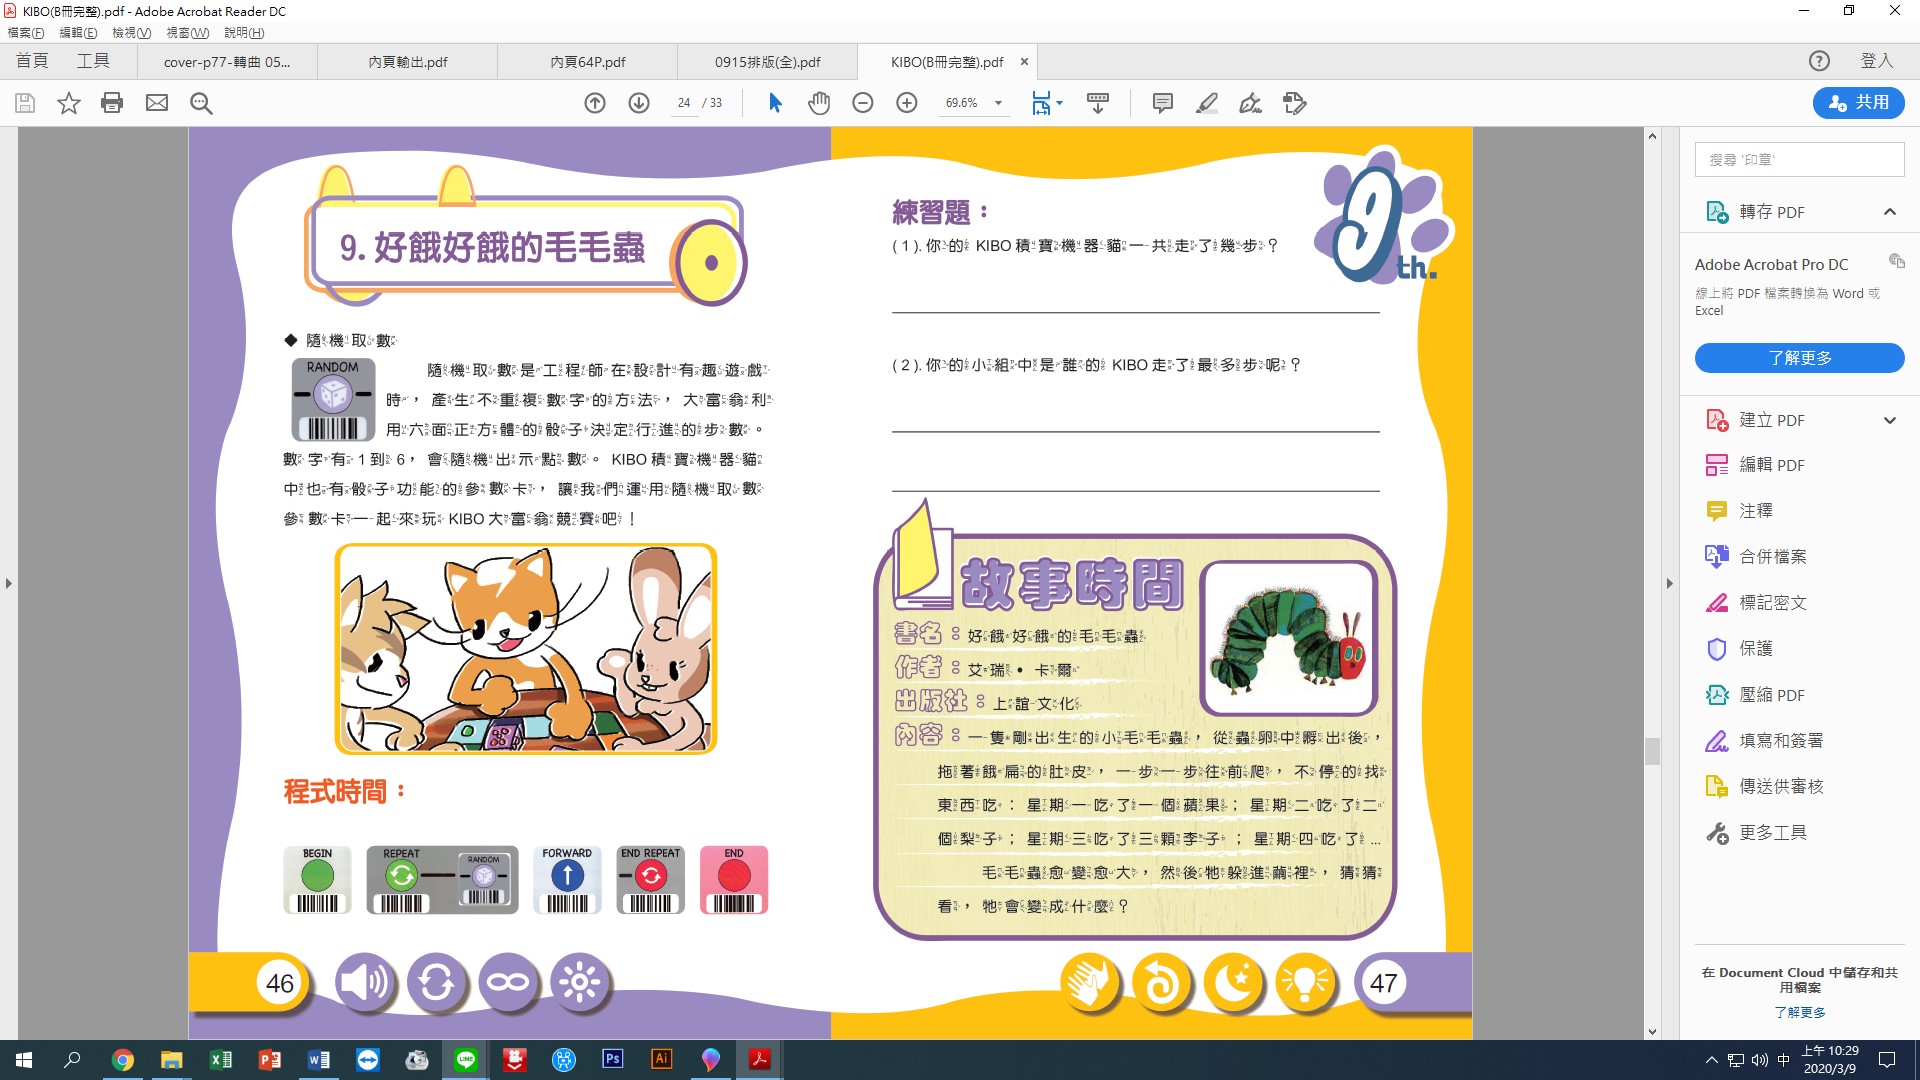Expand the left navigation pane arrow
Image resolution: width=1920 pixels, height=1080 pixels.
pyautogui.click(x=9, y=583)
